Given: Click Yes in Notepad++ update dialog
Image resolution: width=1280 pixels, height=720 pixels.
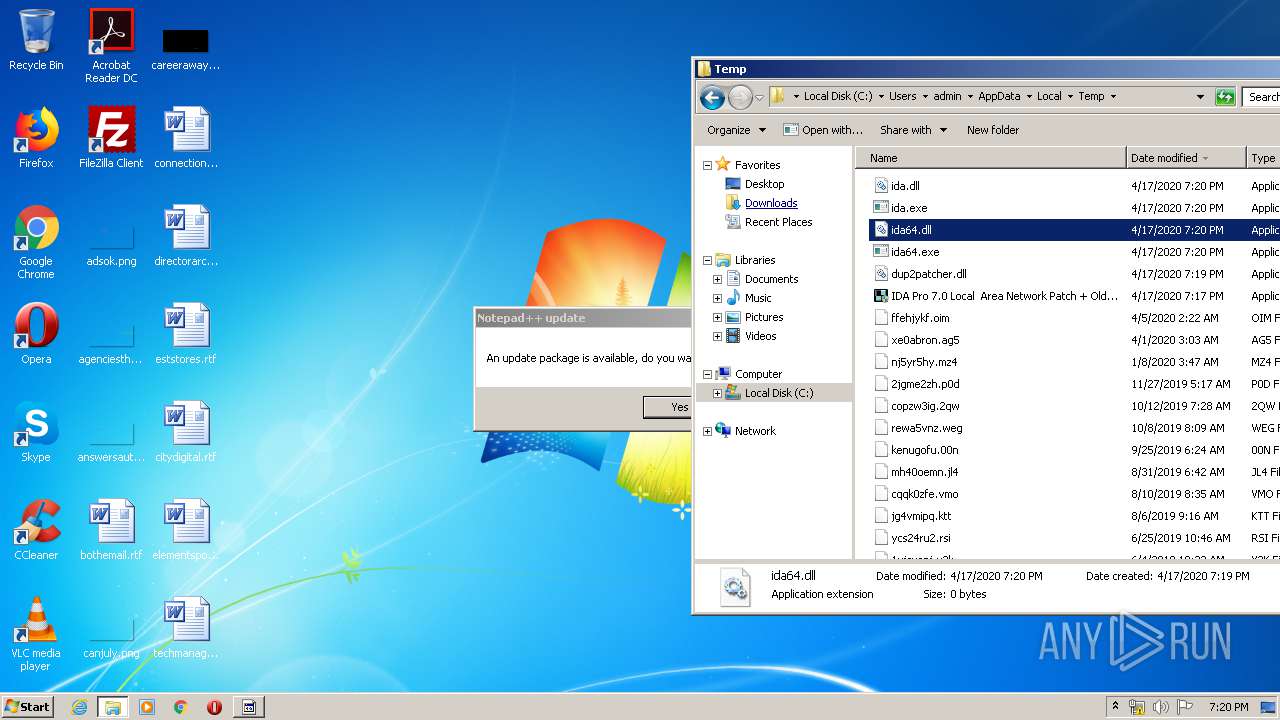Looking at the screenshot, I should coord(668,407).
